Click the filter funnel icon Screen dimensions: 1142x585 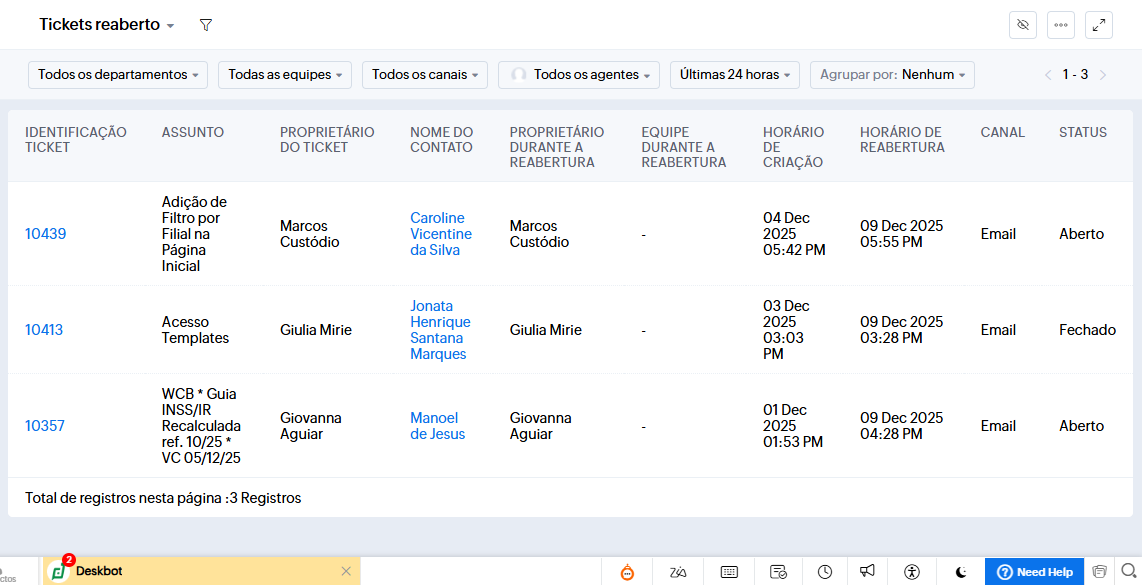pyautogui.click(x=206, y=25)
